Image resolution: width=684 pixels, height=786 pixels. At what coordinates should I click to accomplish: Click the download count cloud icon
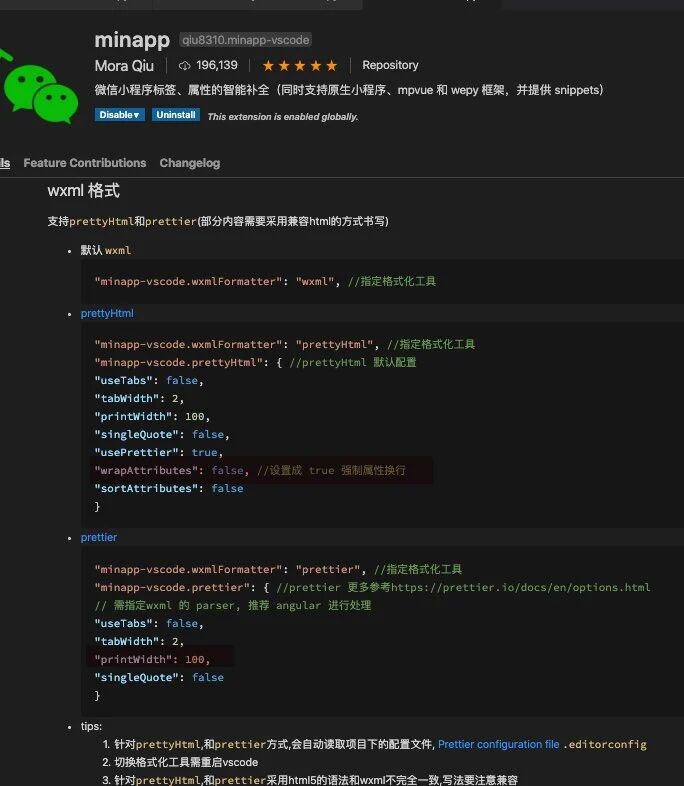point(184,66)
